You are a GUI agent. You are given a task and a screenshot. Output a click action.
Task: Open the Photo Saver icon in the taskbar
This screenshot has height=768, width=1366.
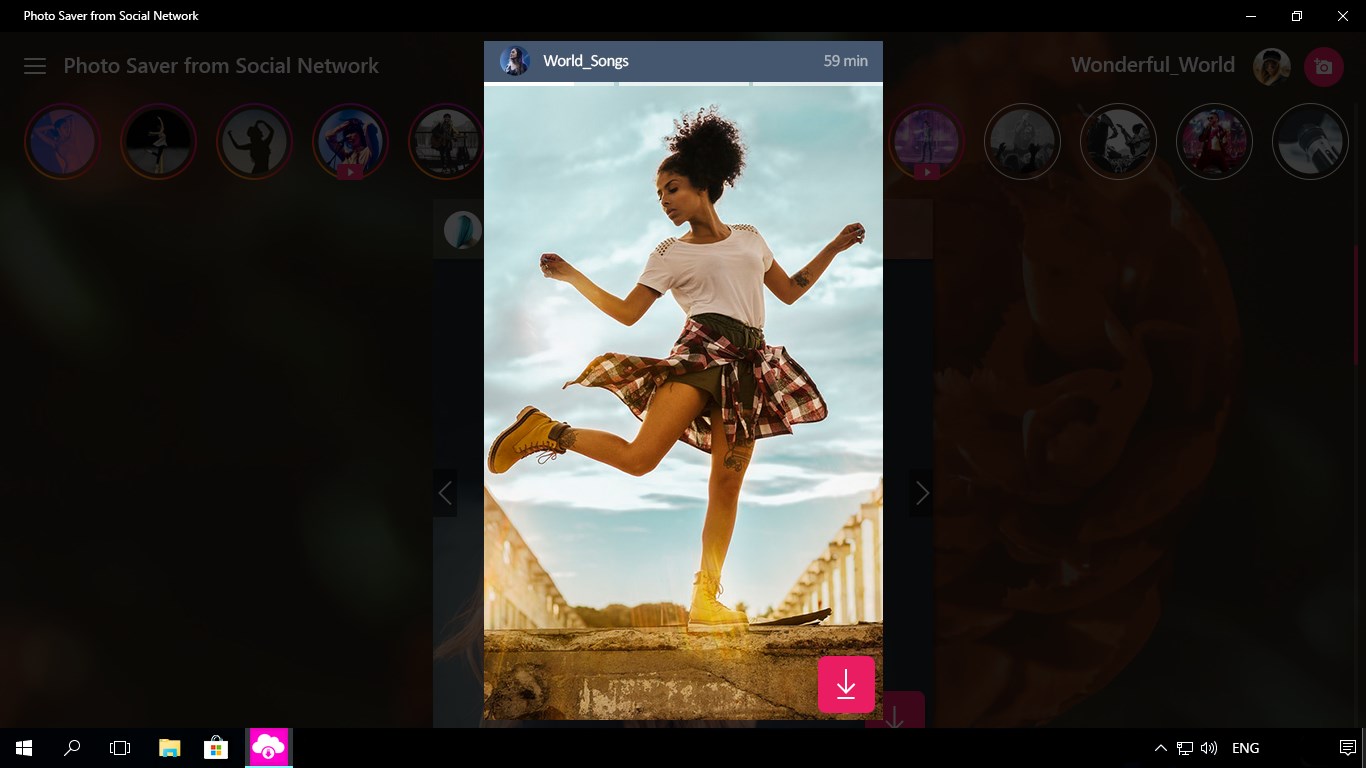[x=267, y=747]
